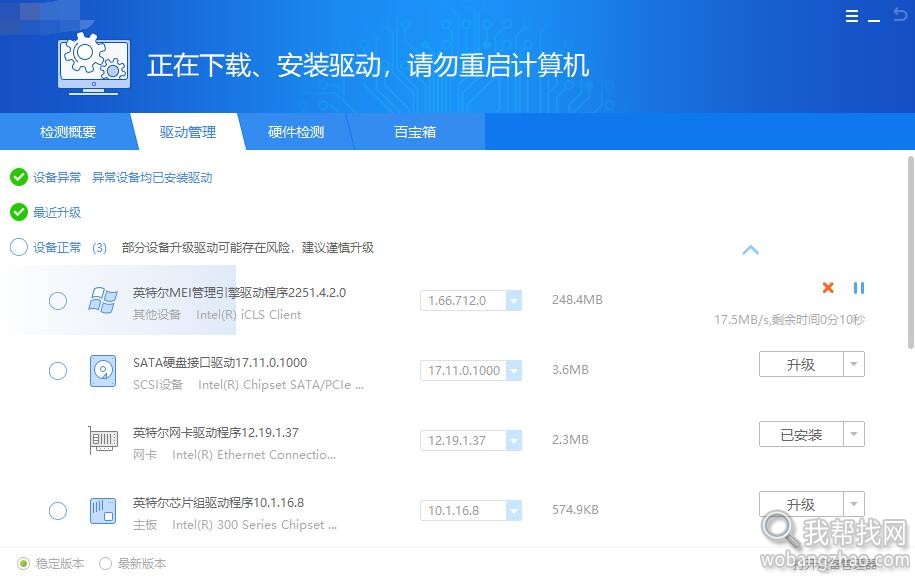Click green check icon beside 设备异常

tap(19, 177)
